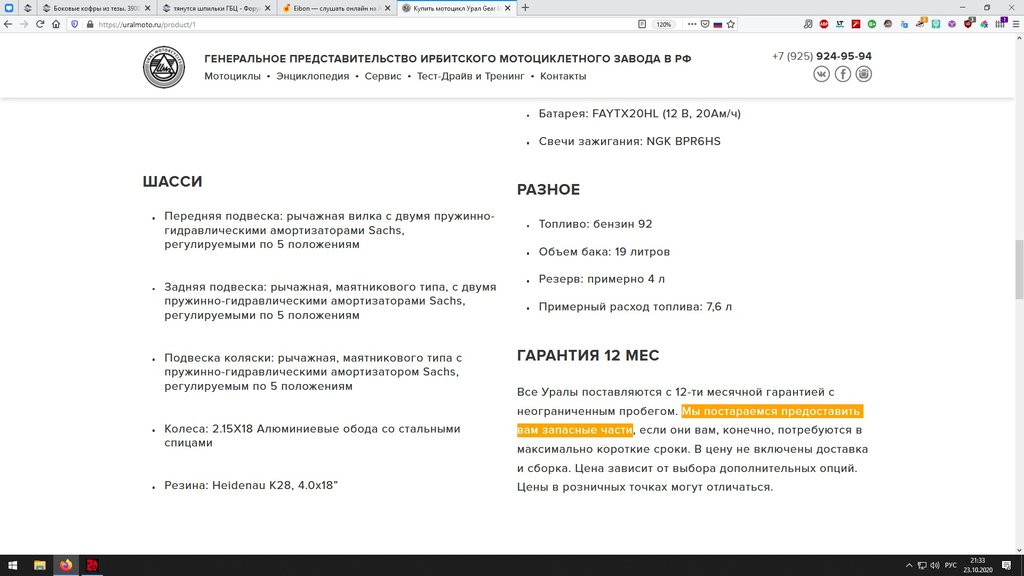Open the Facebook social page icon
This screenshot has width=1024, height=576.
pos(843,74)
